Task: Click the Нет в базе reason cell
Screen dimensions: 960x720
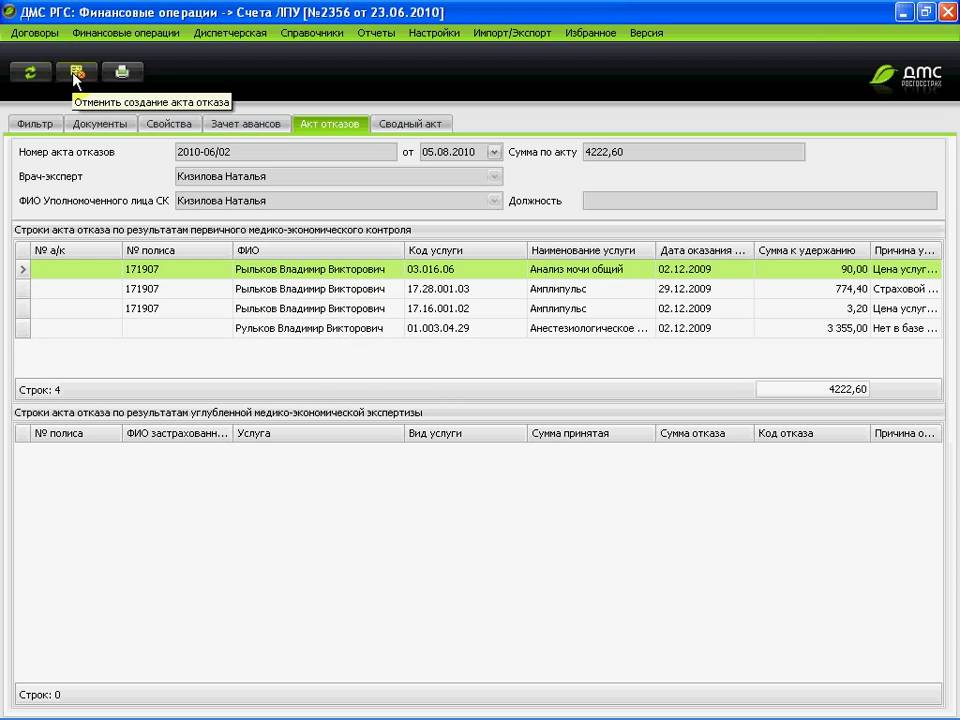Action: [906, 328]
